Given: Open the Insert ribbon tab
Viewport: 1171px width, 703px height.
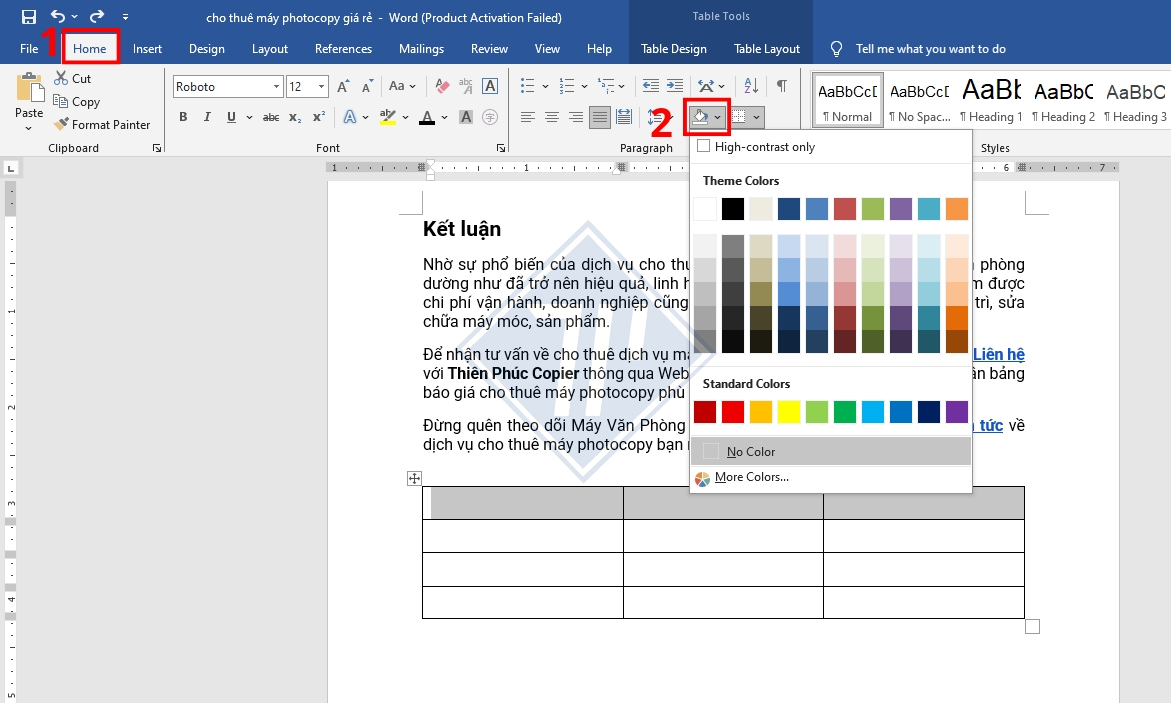Looking at the screenshot, I should [147, 48].
